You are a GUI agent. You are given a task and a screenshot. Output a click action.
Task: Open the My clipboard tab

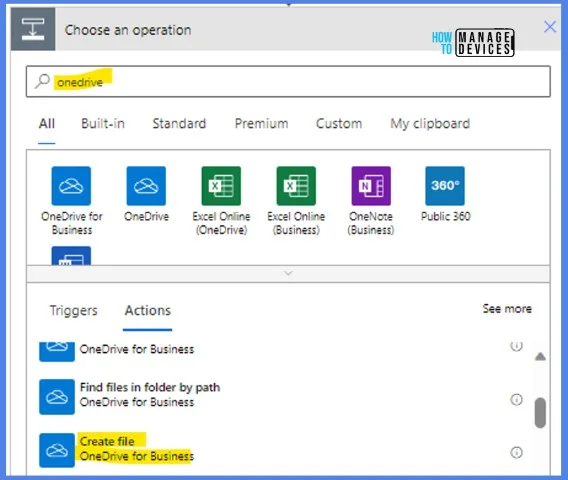(430, 124)
